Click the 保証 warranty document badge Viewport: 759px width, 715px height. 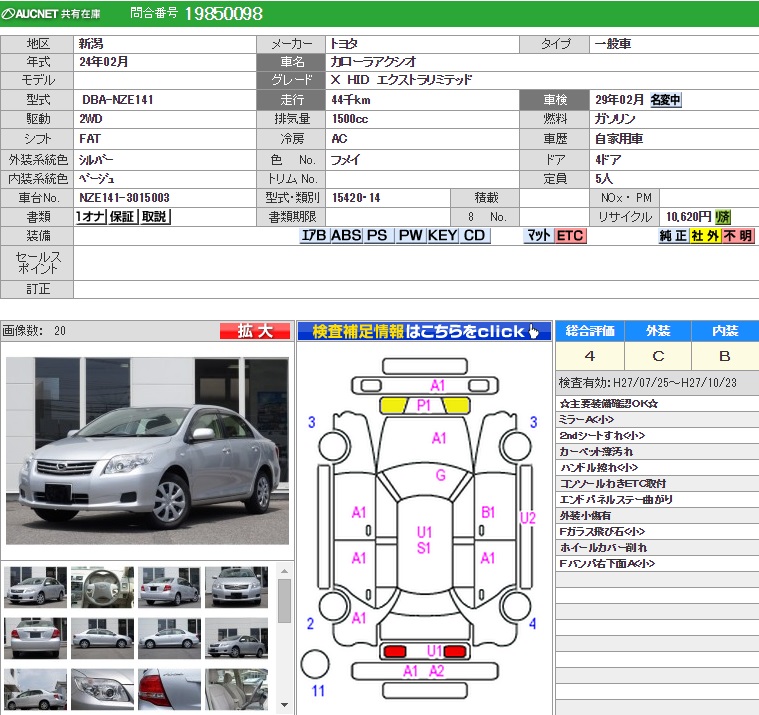[x=122, y=217]
